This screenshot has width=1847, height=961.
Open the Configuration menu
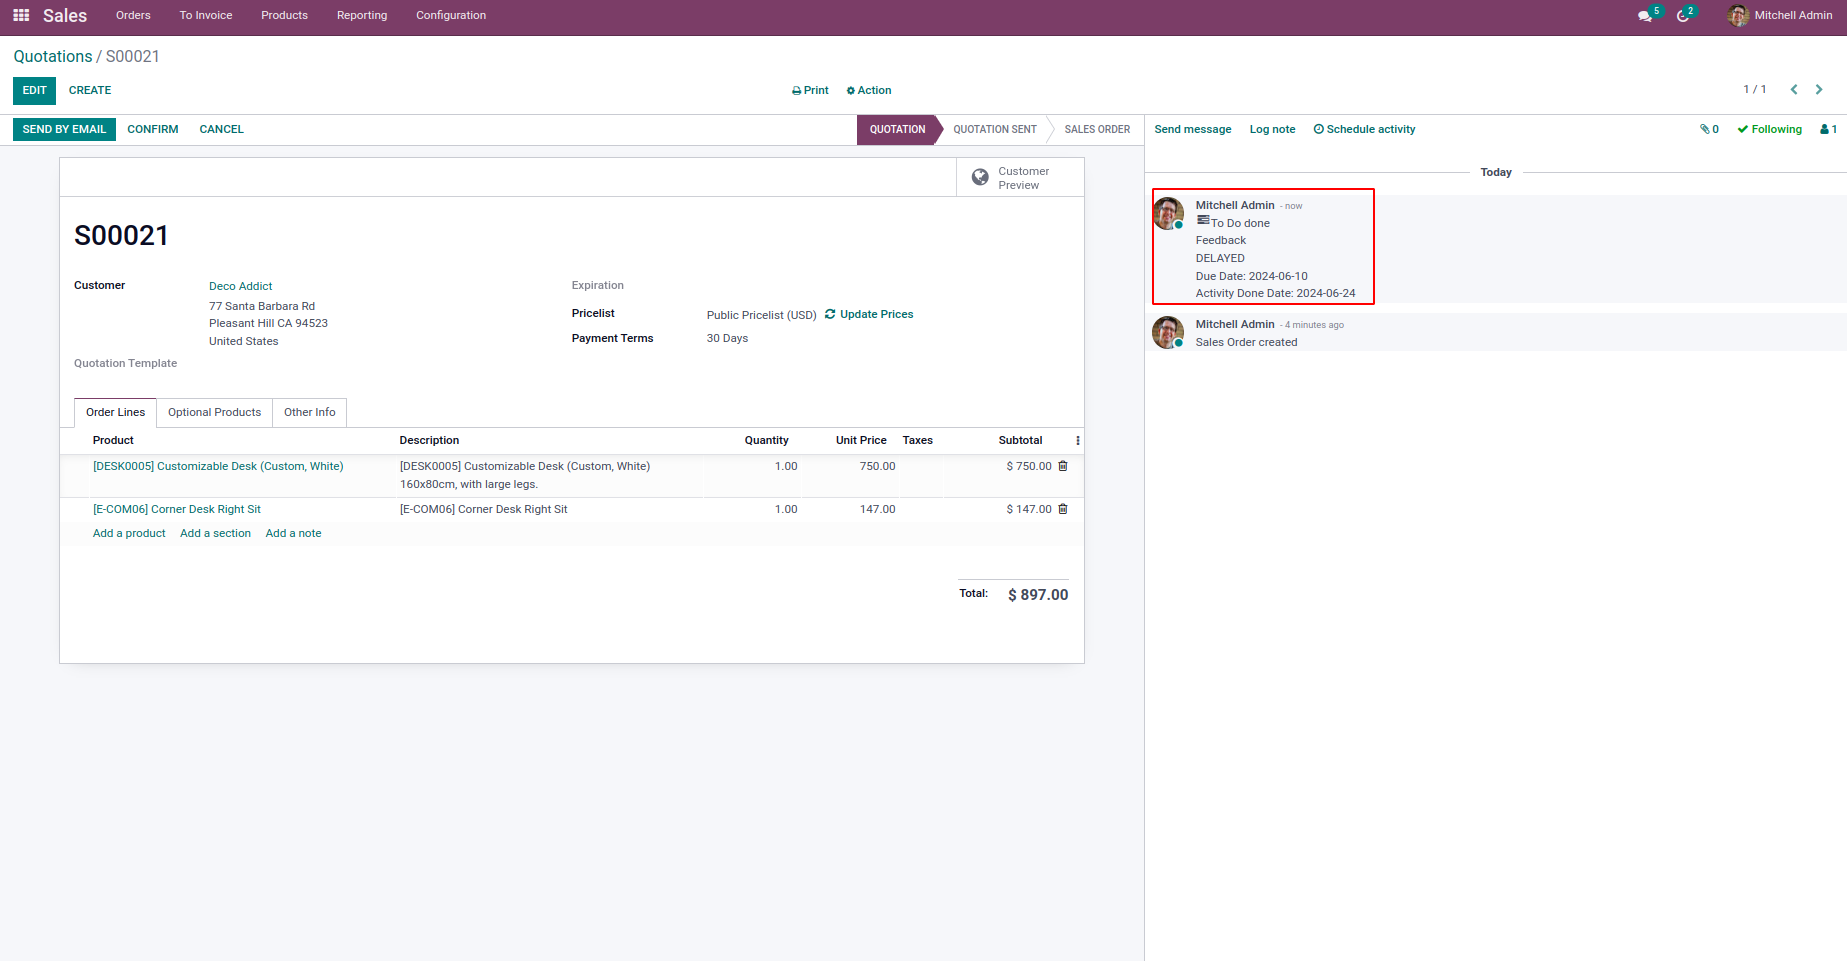coord(451,15)
